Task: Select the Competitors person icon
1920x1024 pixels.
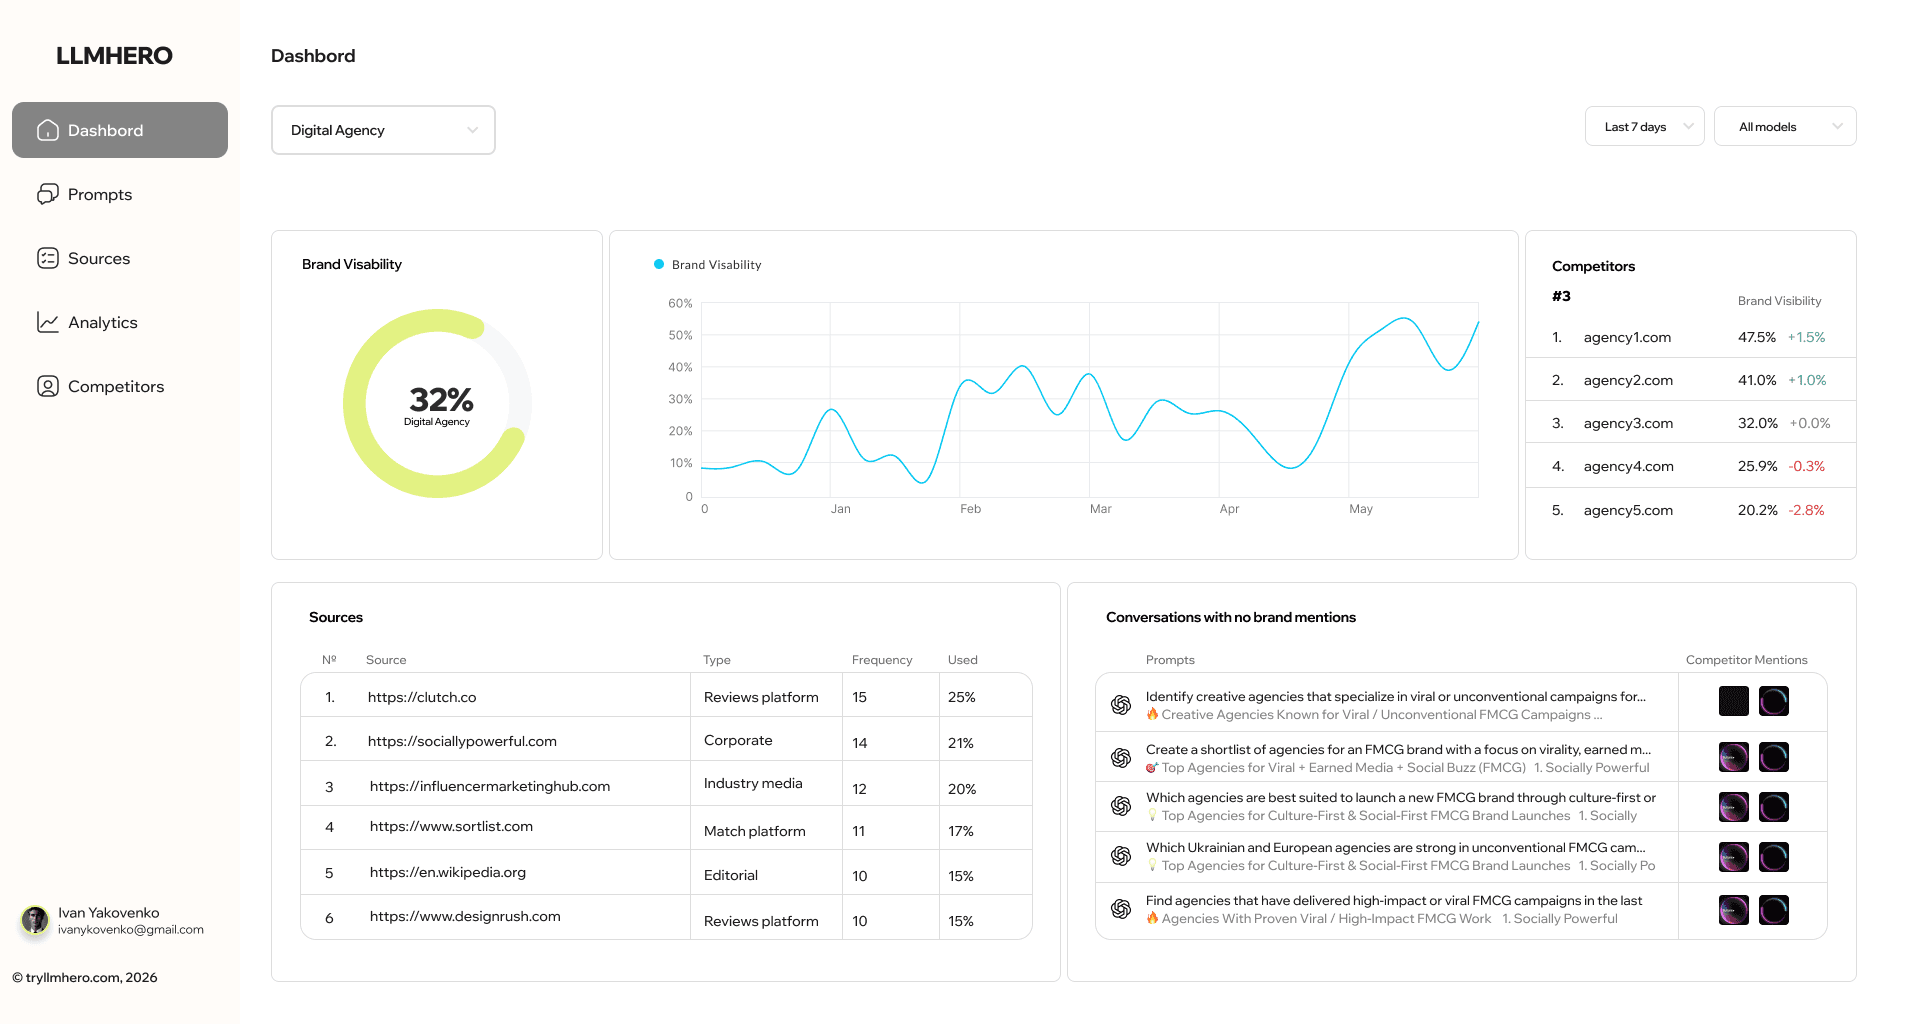Action: (x=48, y=386)
